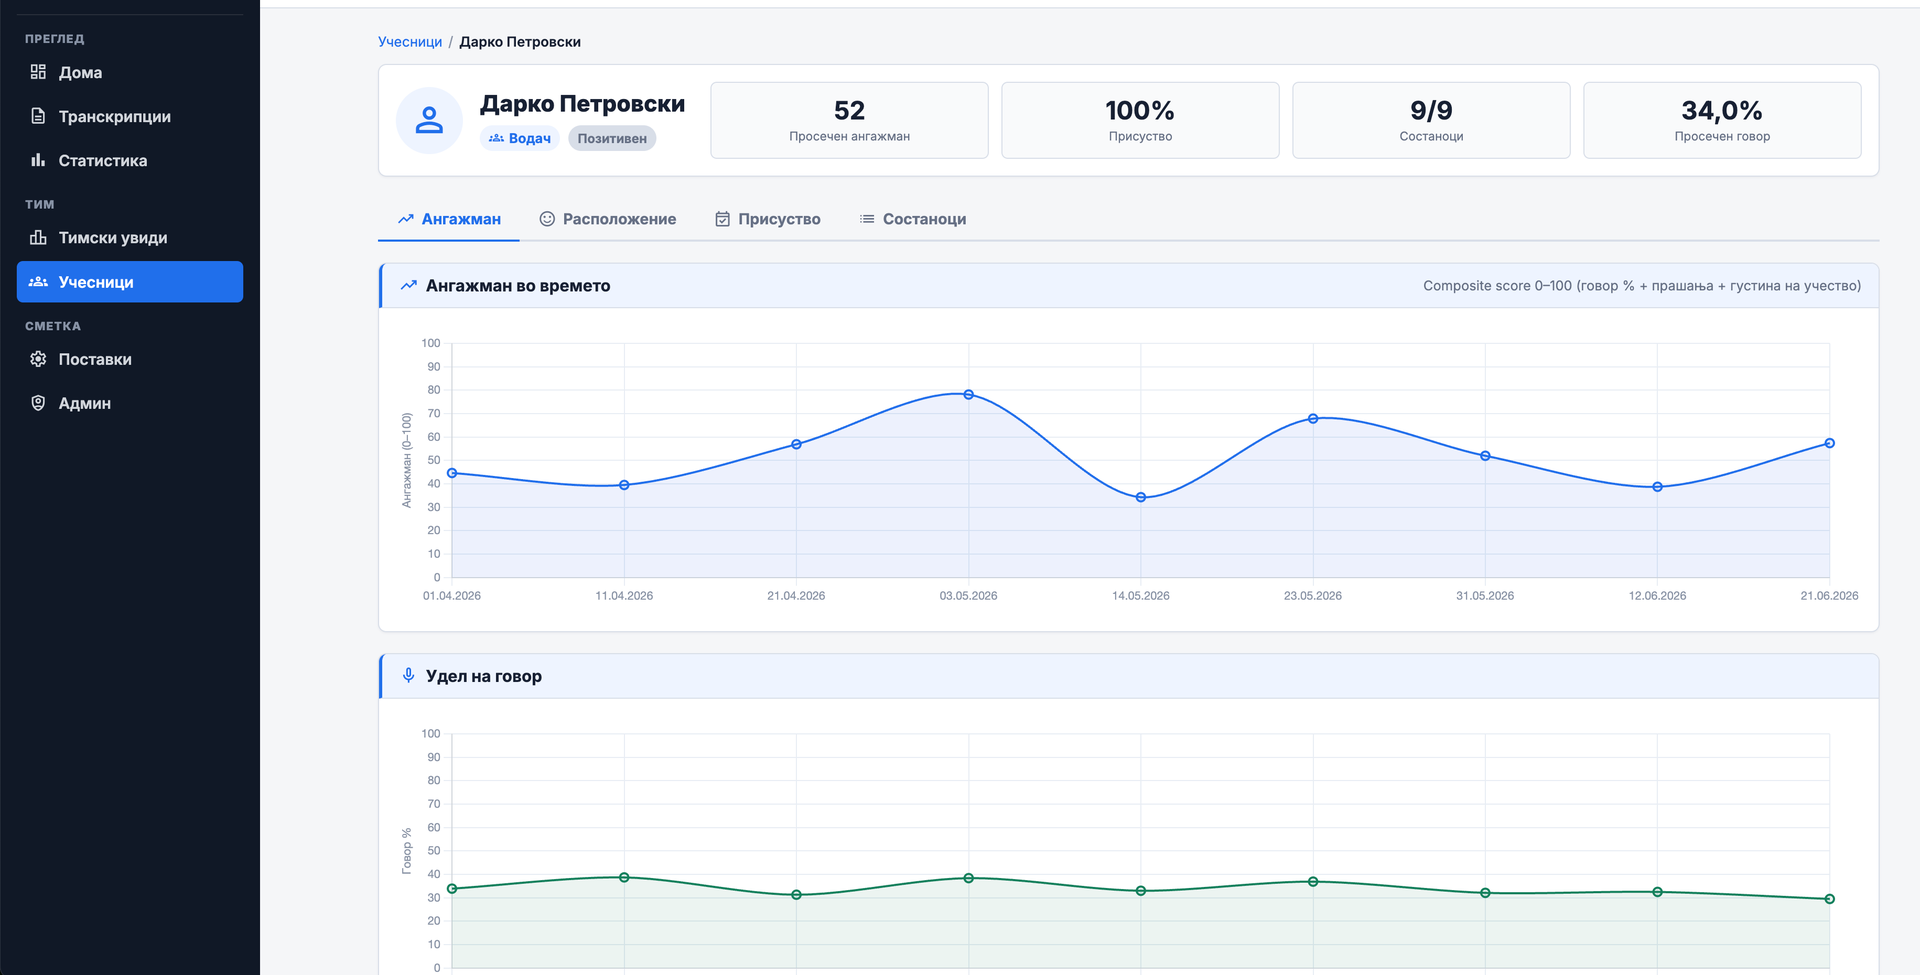Image resolution: width=1920 pixels, height=975 pixels.
Task: Click the group icon in Водач badge
Action: [496, 138]
